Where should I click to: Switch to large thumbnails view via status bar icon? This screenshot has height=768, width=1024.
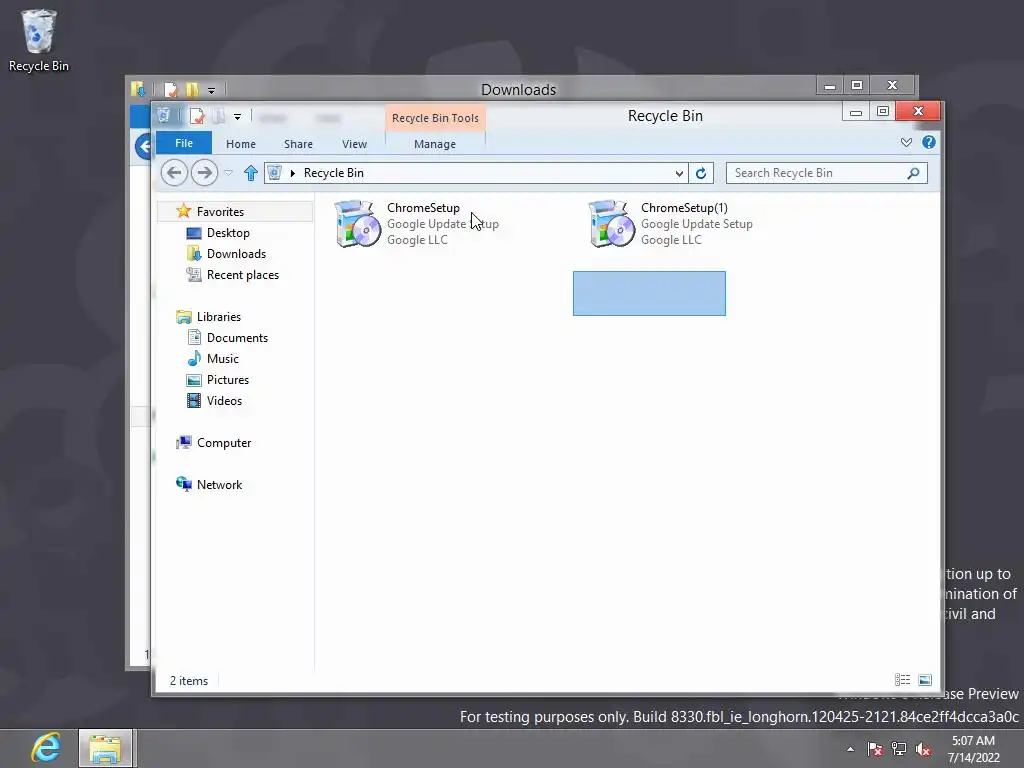click(x=925, y=680)
